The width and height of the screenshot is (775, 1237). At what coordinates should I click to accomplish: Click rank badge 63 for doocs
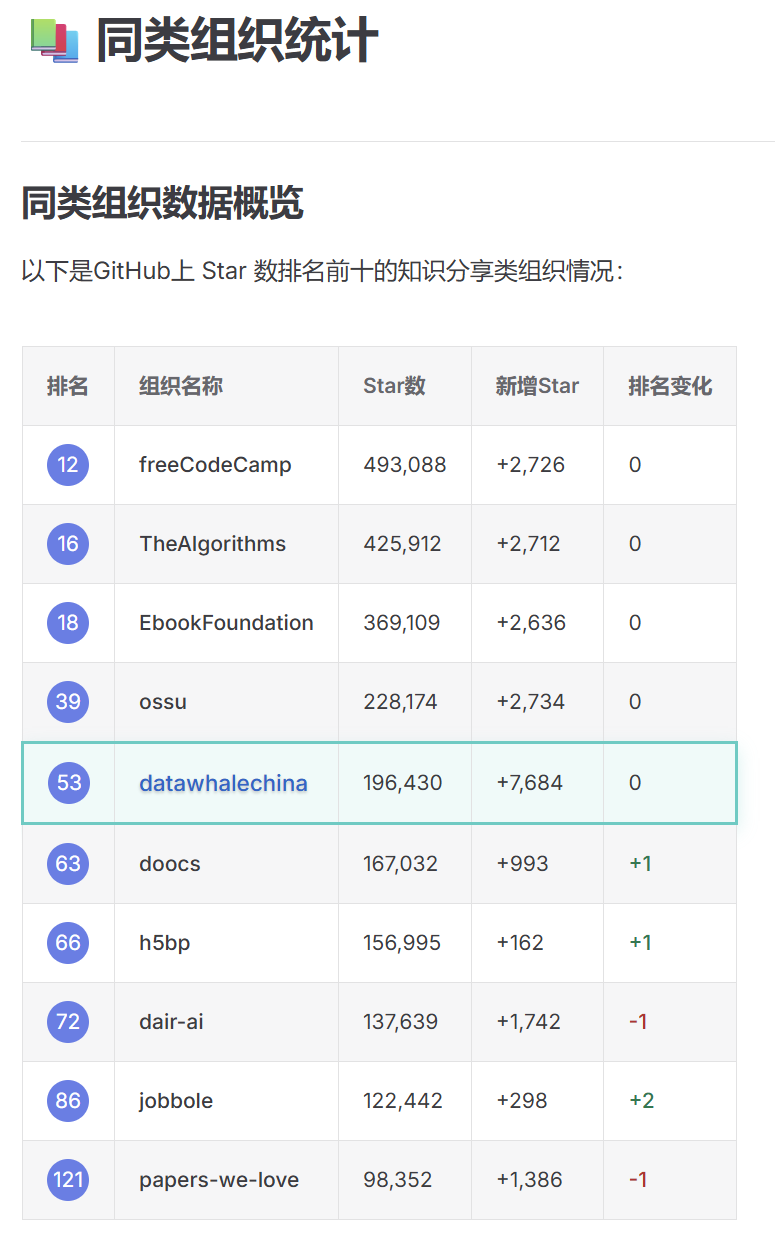point(68,864)
